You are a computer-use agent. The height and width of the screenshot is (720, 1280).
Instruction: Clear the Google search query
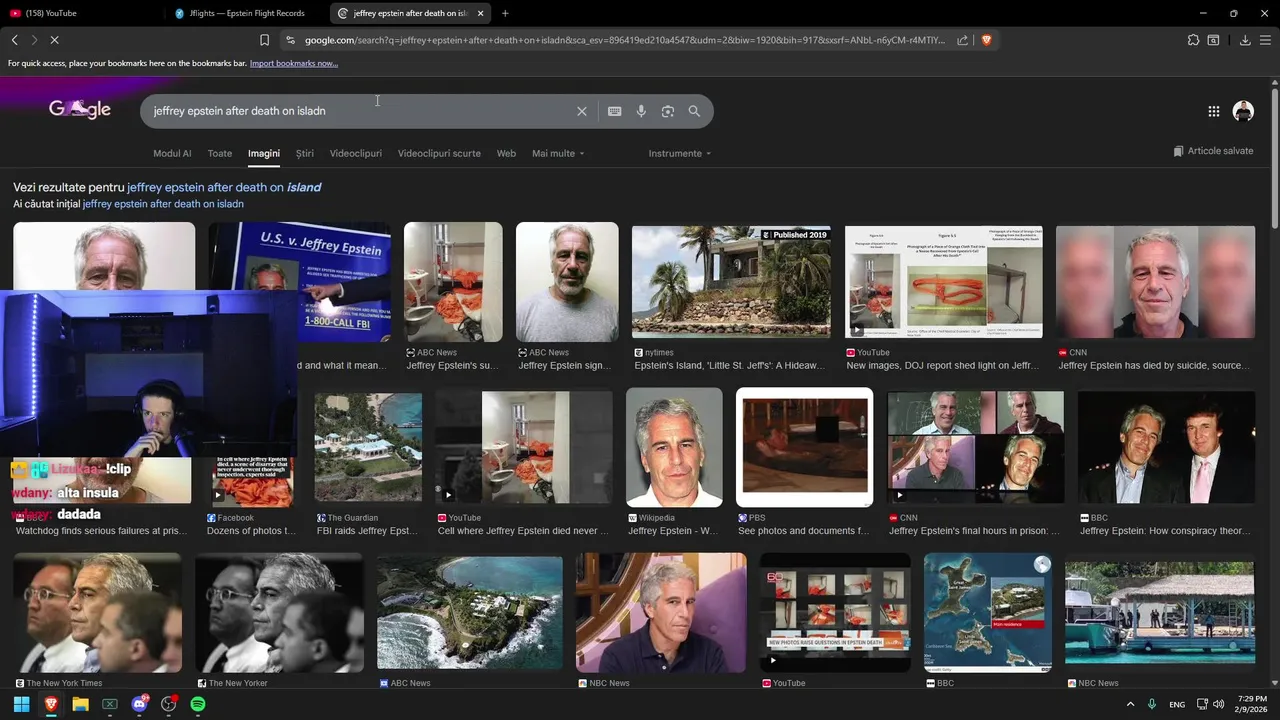[582, 111]
